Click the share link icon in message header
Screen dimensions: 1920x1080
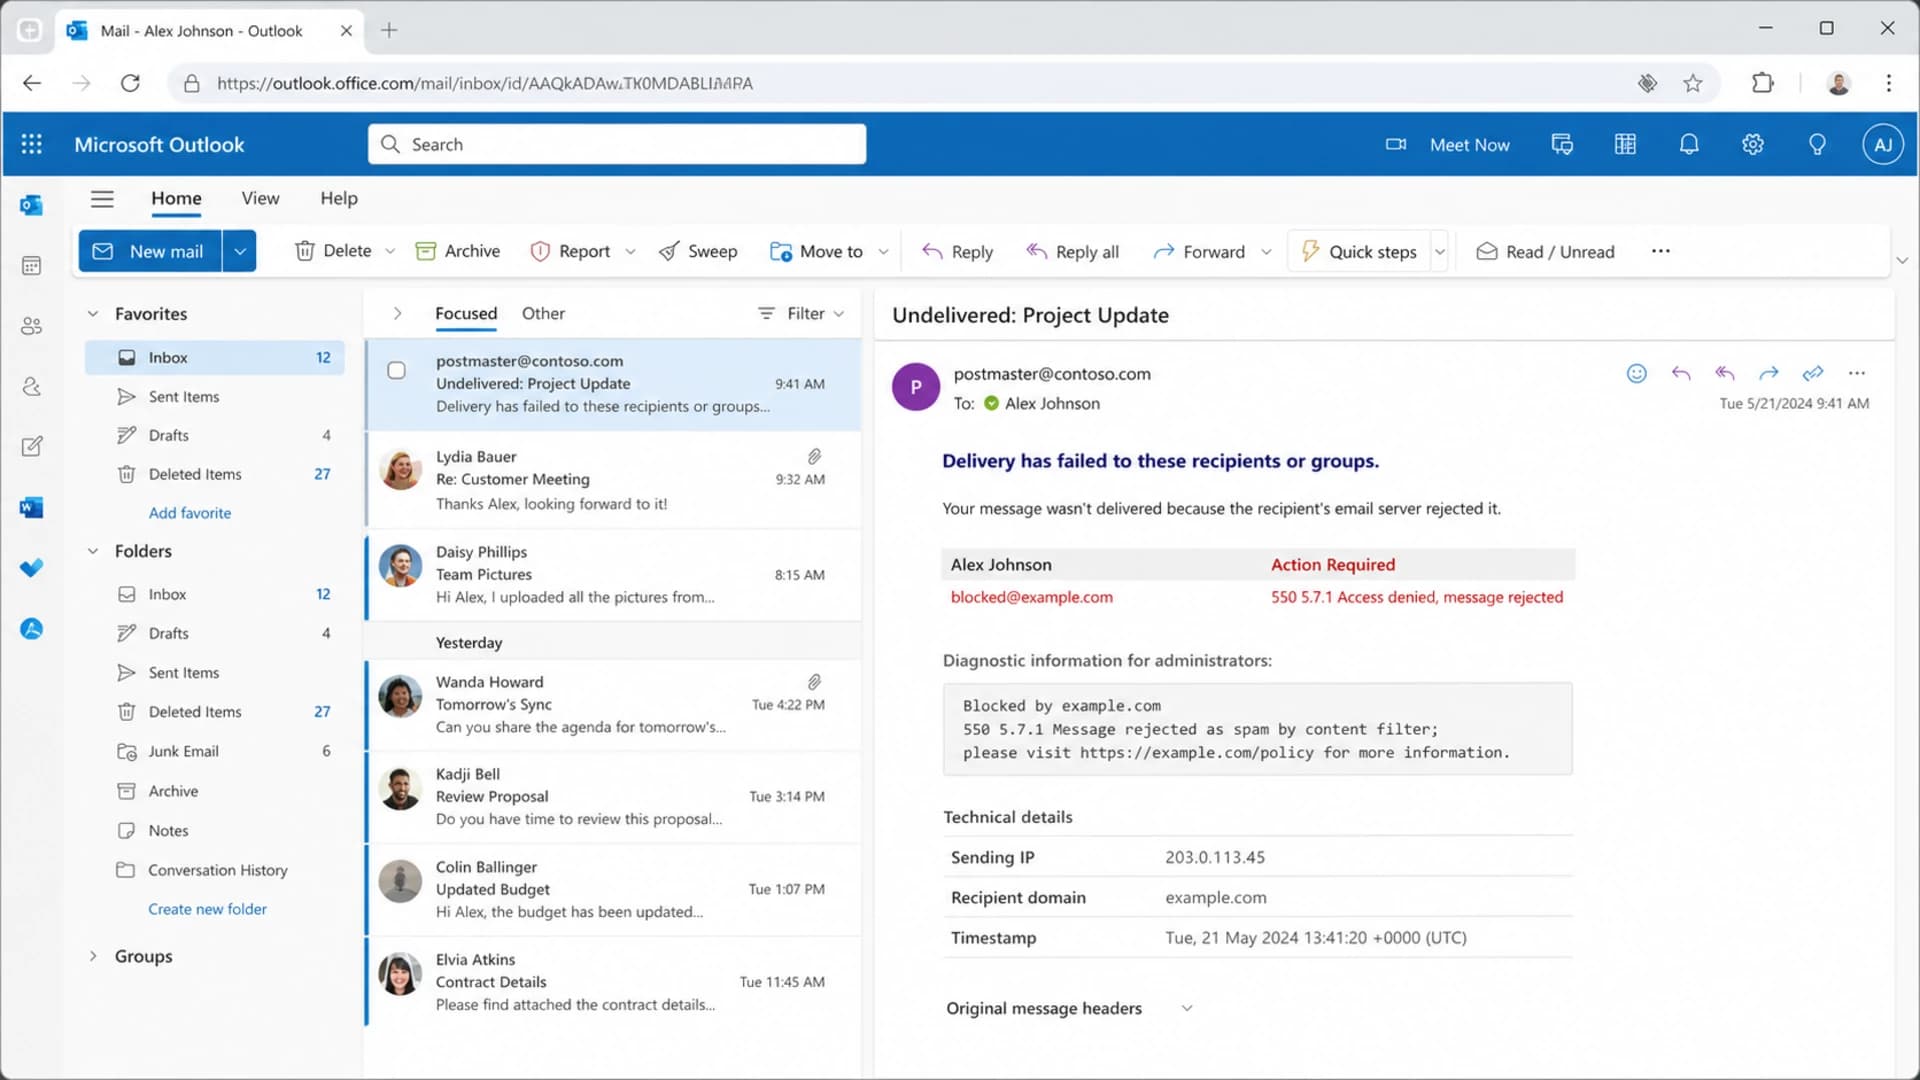tap(1813, 373)
